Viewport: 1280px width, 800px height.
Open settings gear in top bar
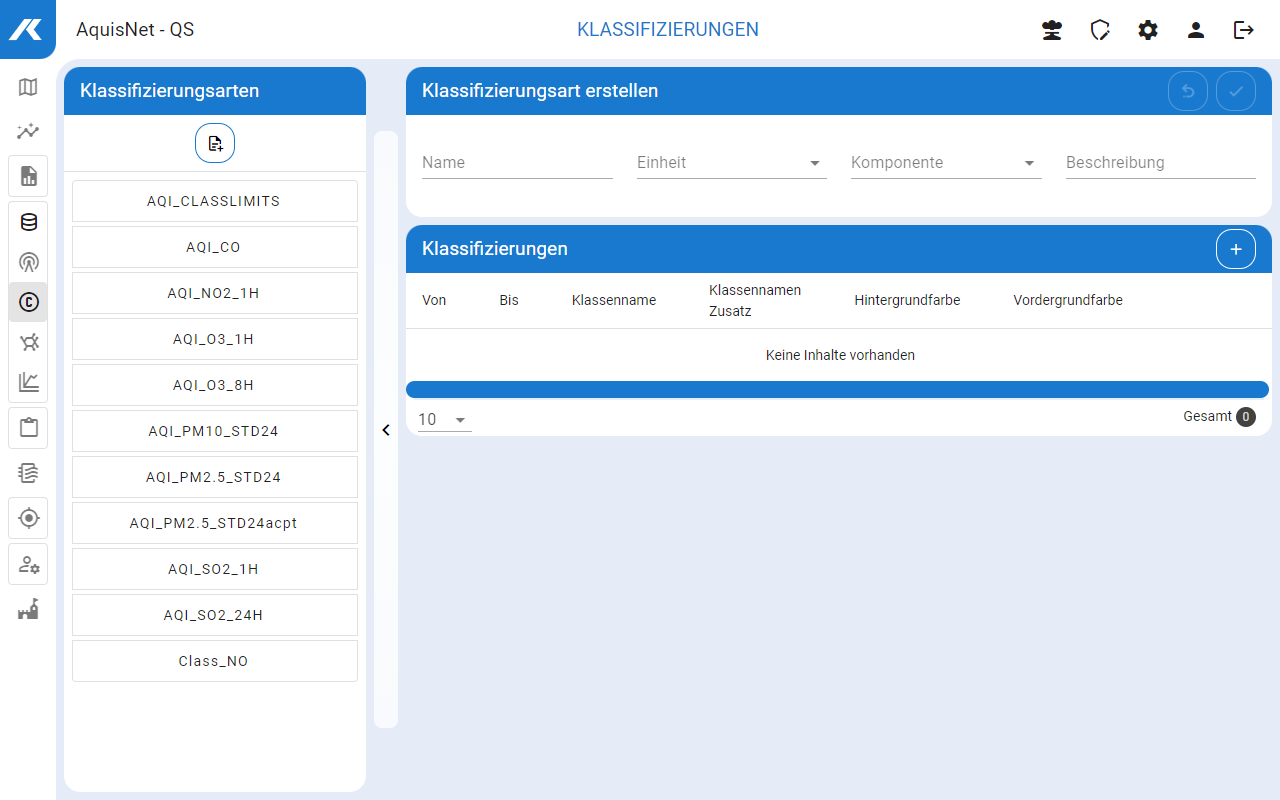pyautogui.click(x=1148, y=30)
